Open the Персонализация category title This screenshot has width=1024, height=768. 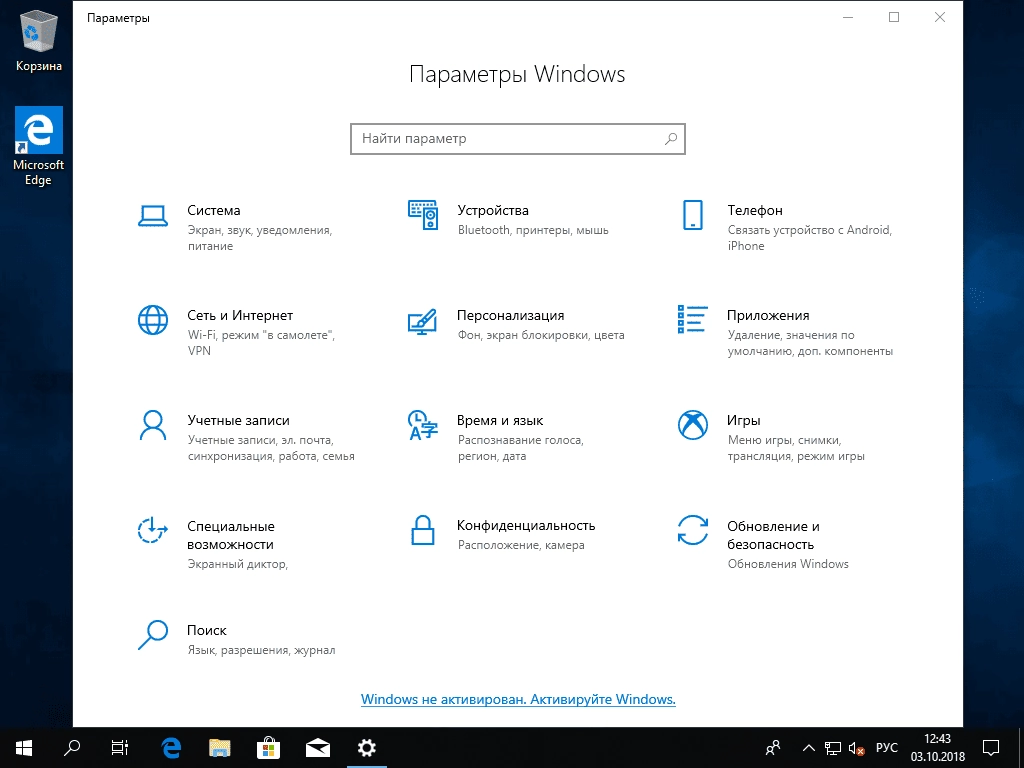[511, 315]
